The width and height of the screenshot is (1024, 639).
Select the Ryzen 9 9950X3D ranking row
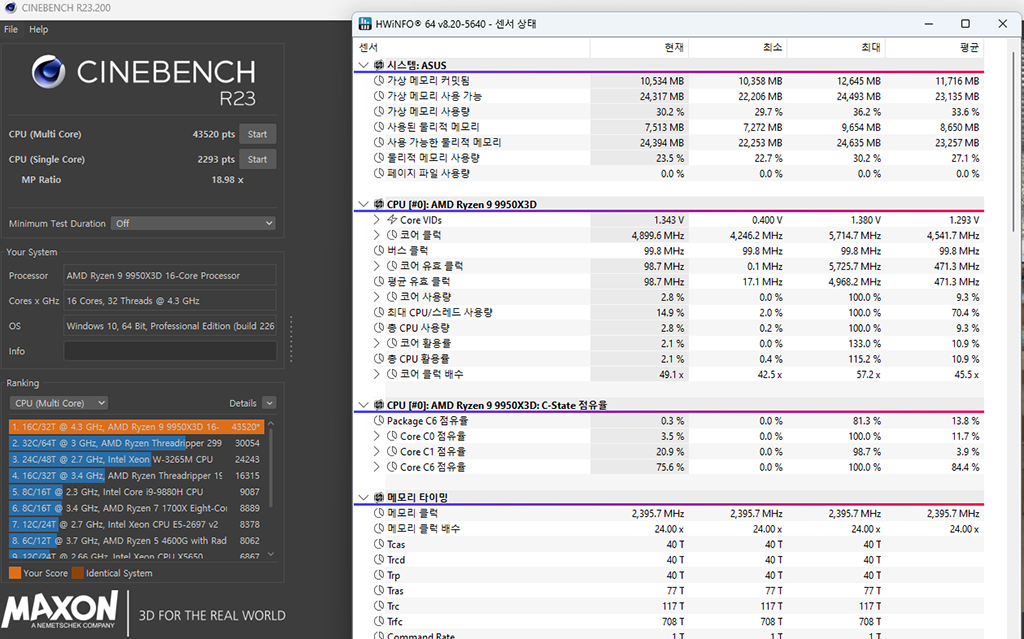(136, 427)
